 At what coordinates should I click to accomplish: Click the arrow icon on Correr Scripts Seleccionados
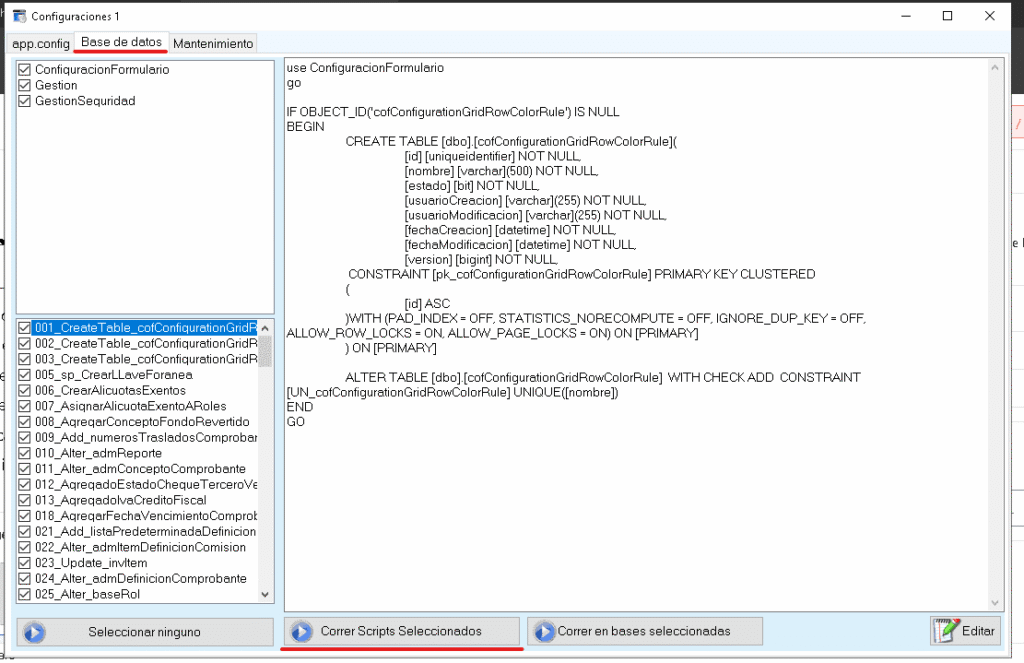(x=300, y=632)
